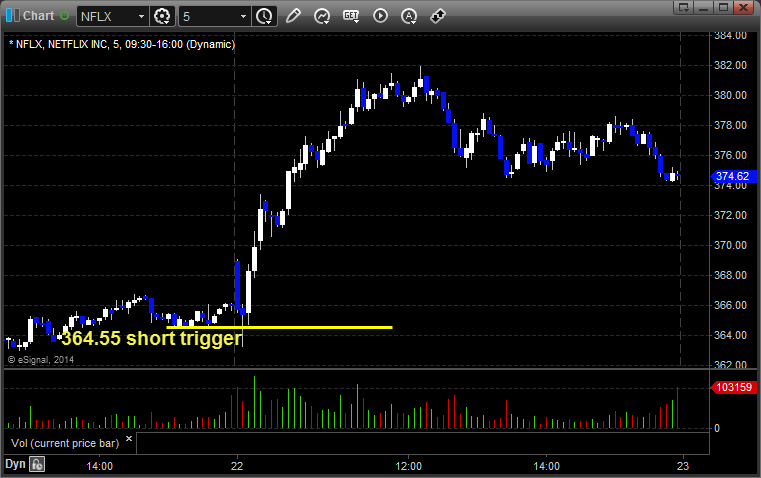Click the 103159 volume value marker
Viewport: 761px width, 478px height.
point(733,387)
